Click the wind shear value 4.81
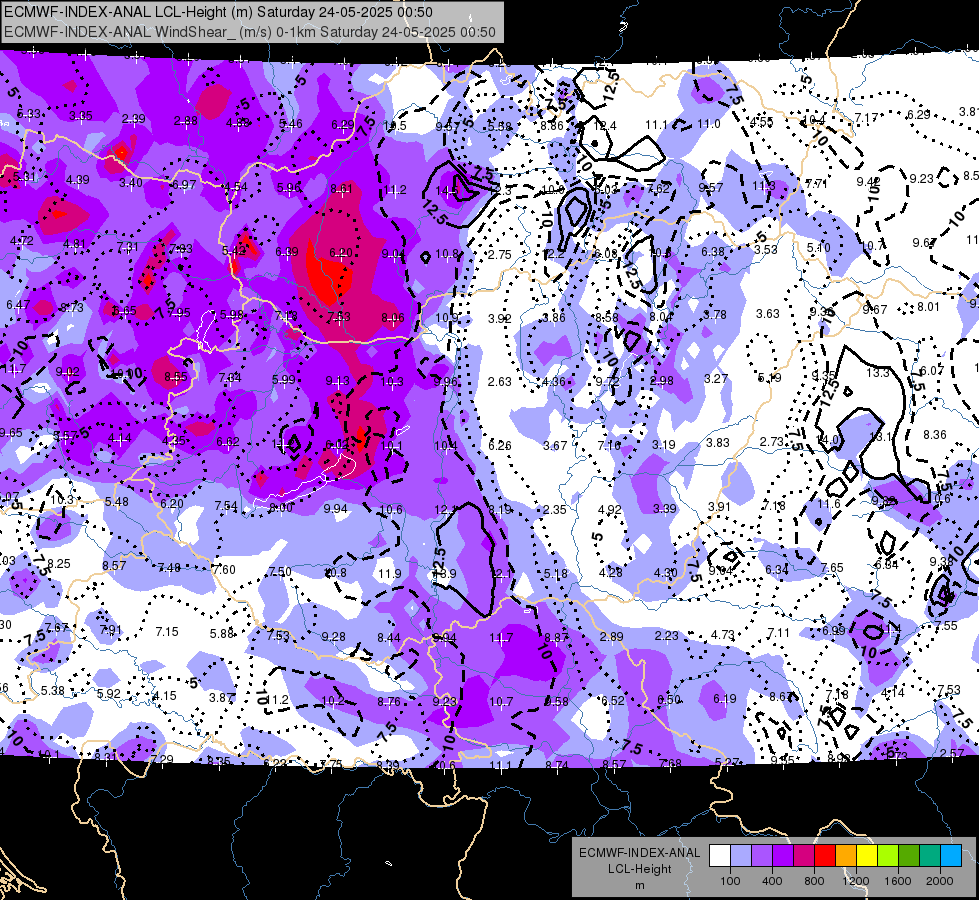Viewport: 979px width, 900px height. [x=74, y=244]
